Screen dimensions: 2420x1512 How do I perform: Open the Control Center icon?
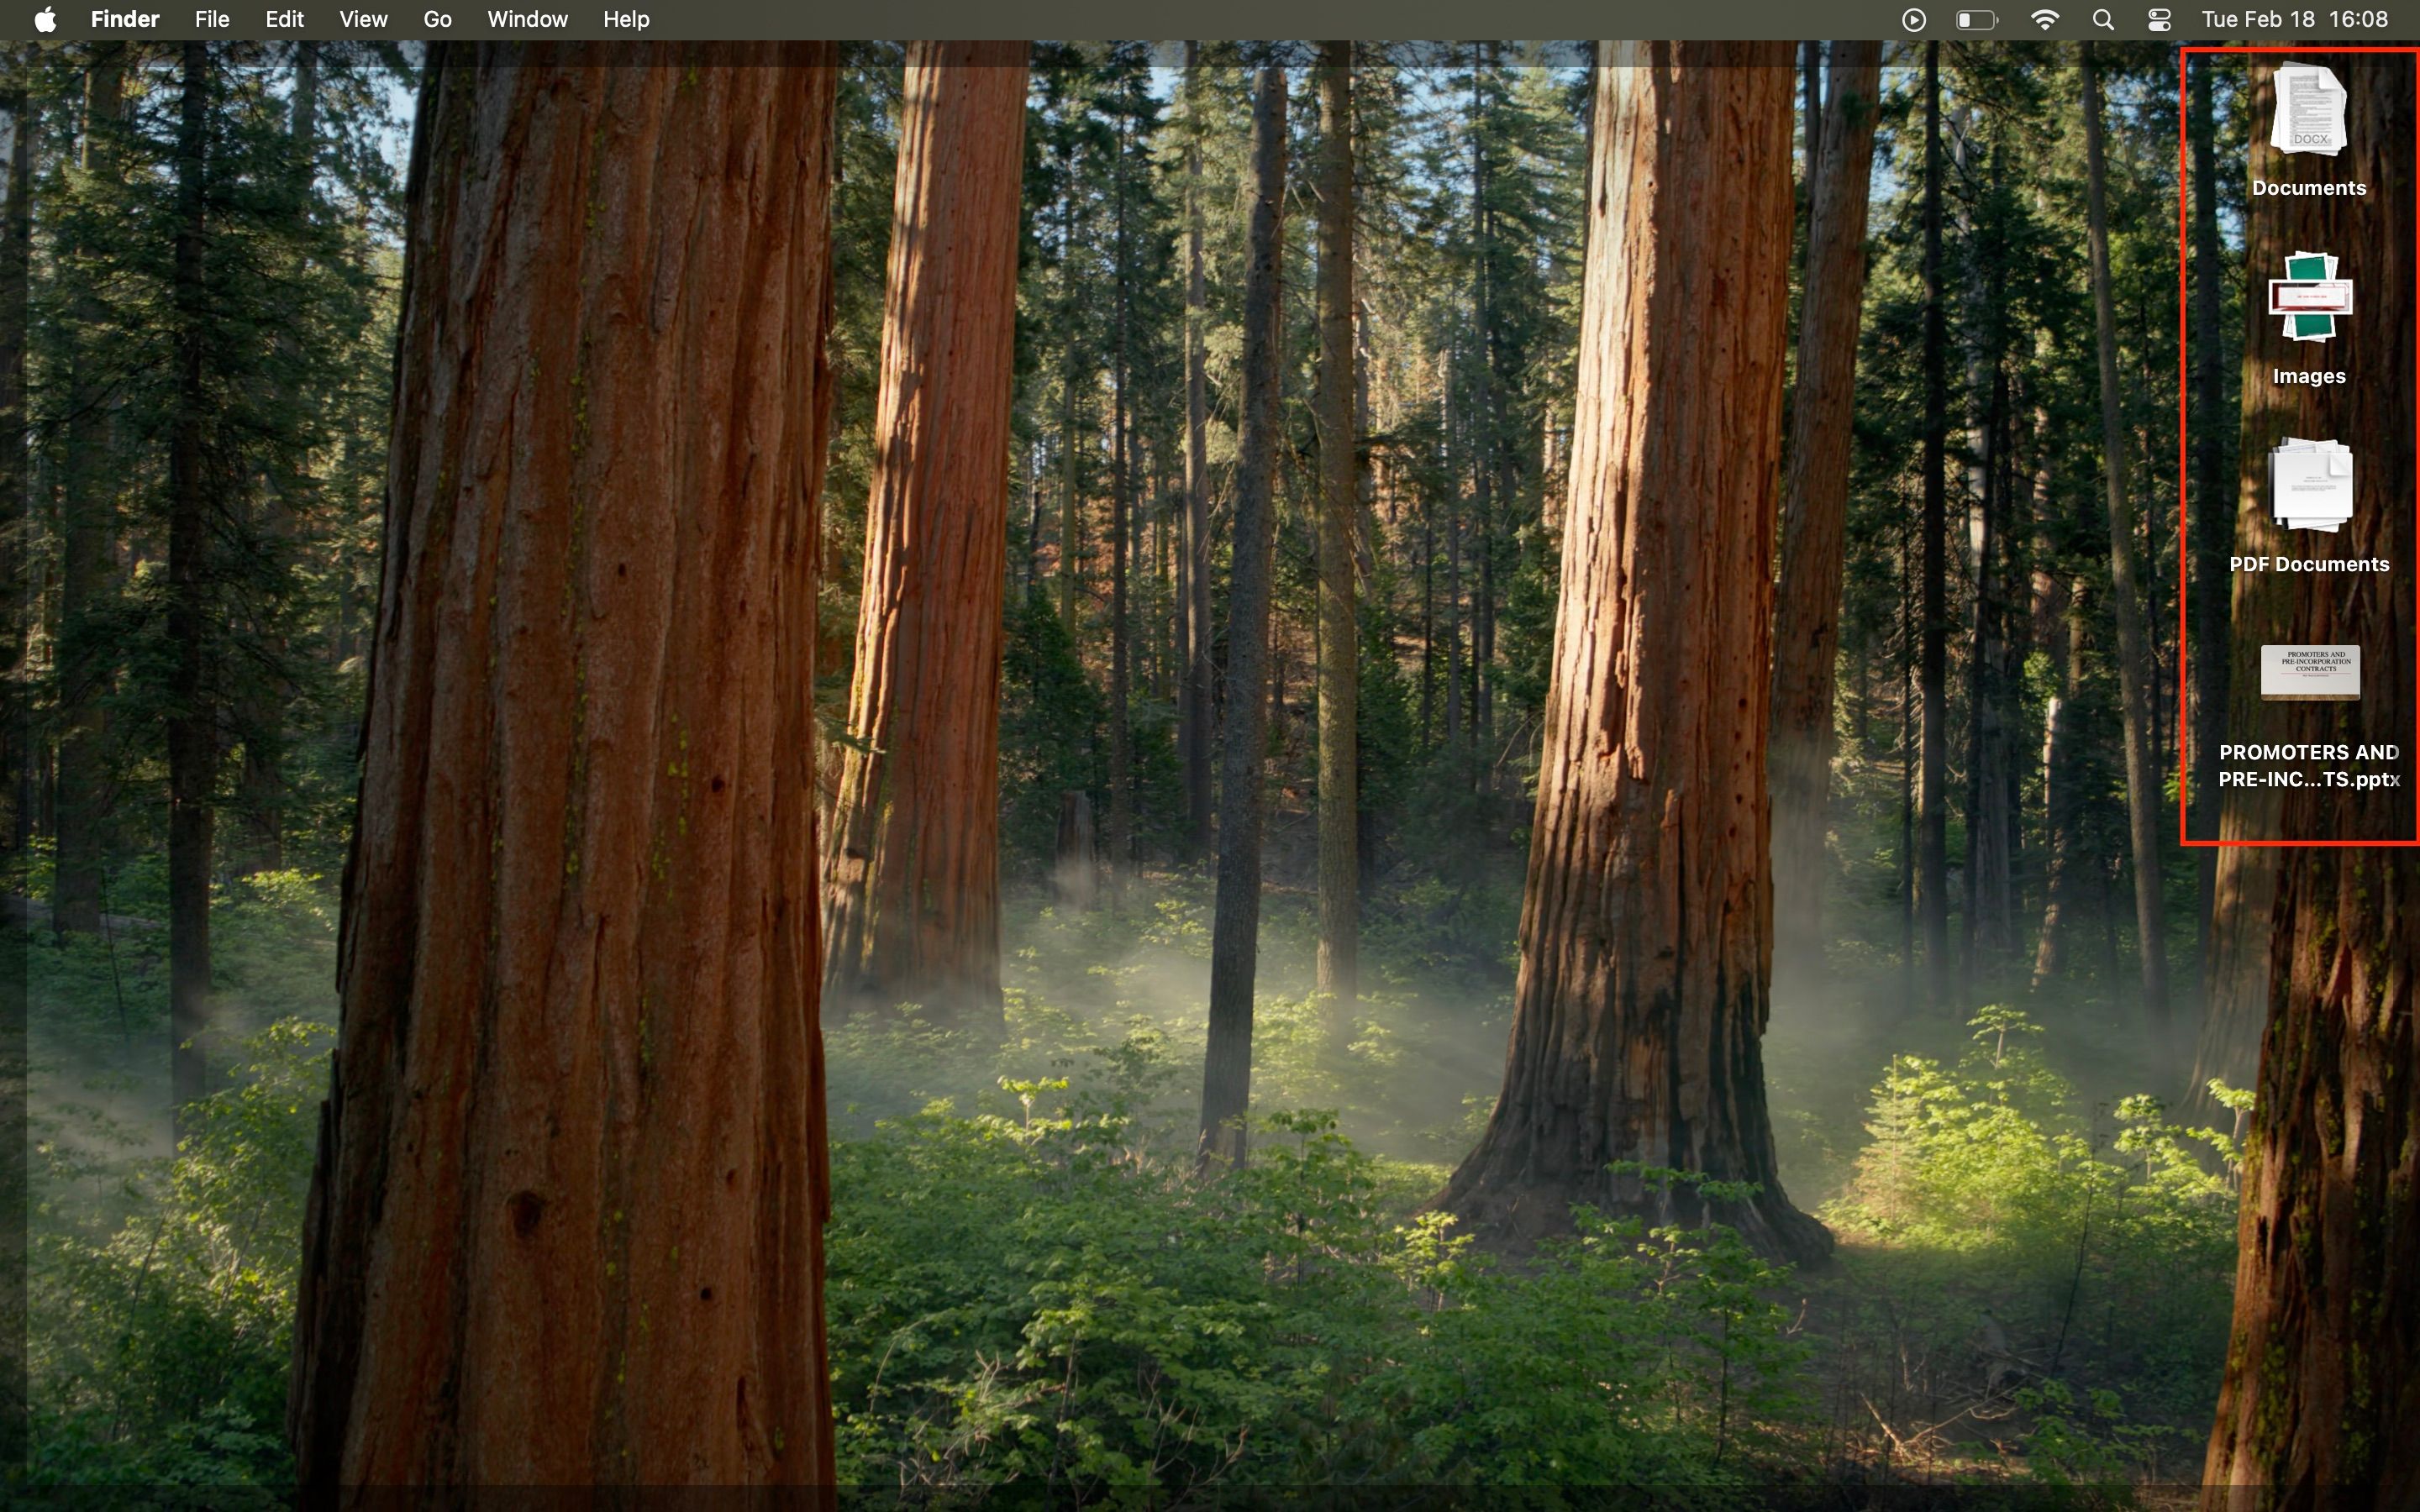point(2158,18)
